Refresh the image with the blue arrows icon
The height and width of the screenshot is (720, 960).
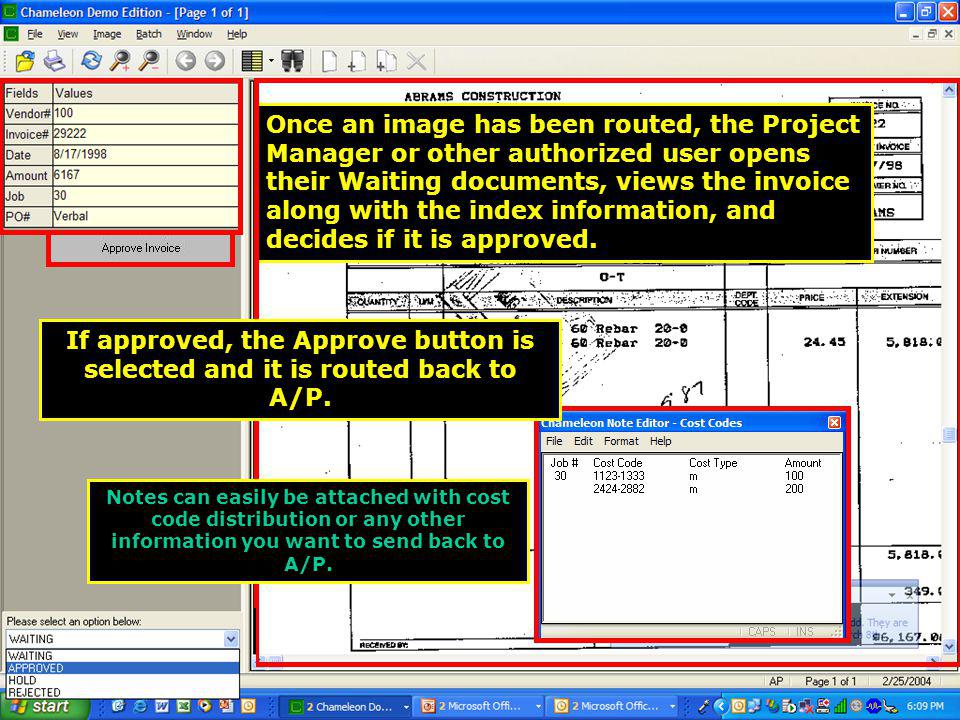click(x=92, y=61)
